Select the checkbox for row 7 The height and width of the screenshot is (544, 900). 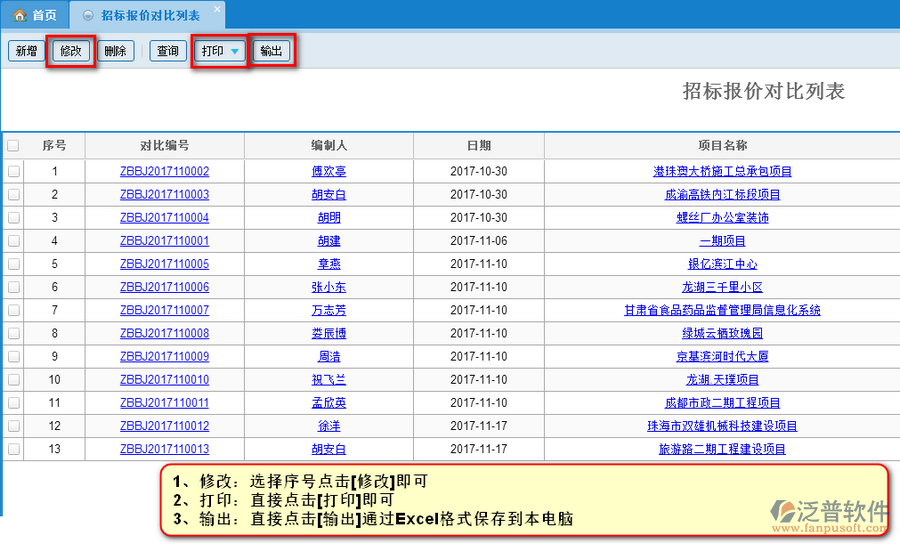click(x=13, y=311)
